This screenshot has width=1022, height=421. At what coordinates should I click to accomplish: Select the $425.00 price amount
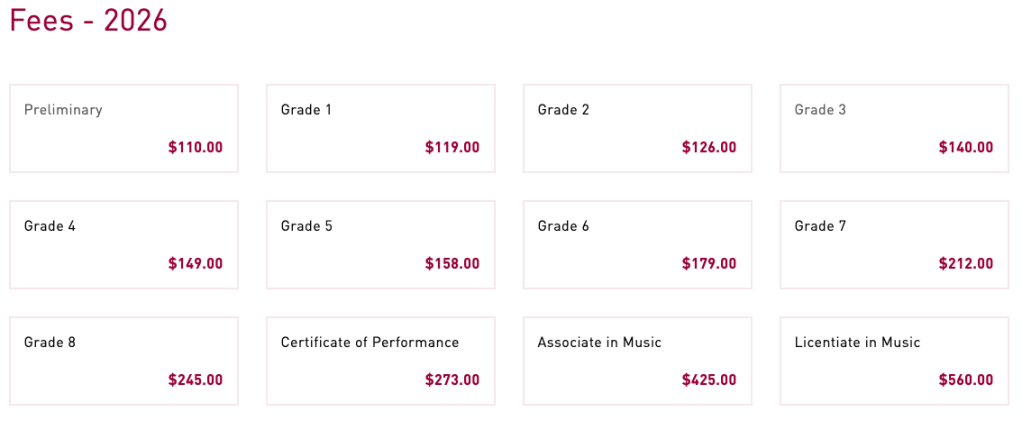click(x=709, y=380)
